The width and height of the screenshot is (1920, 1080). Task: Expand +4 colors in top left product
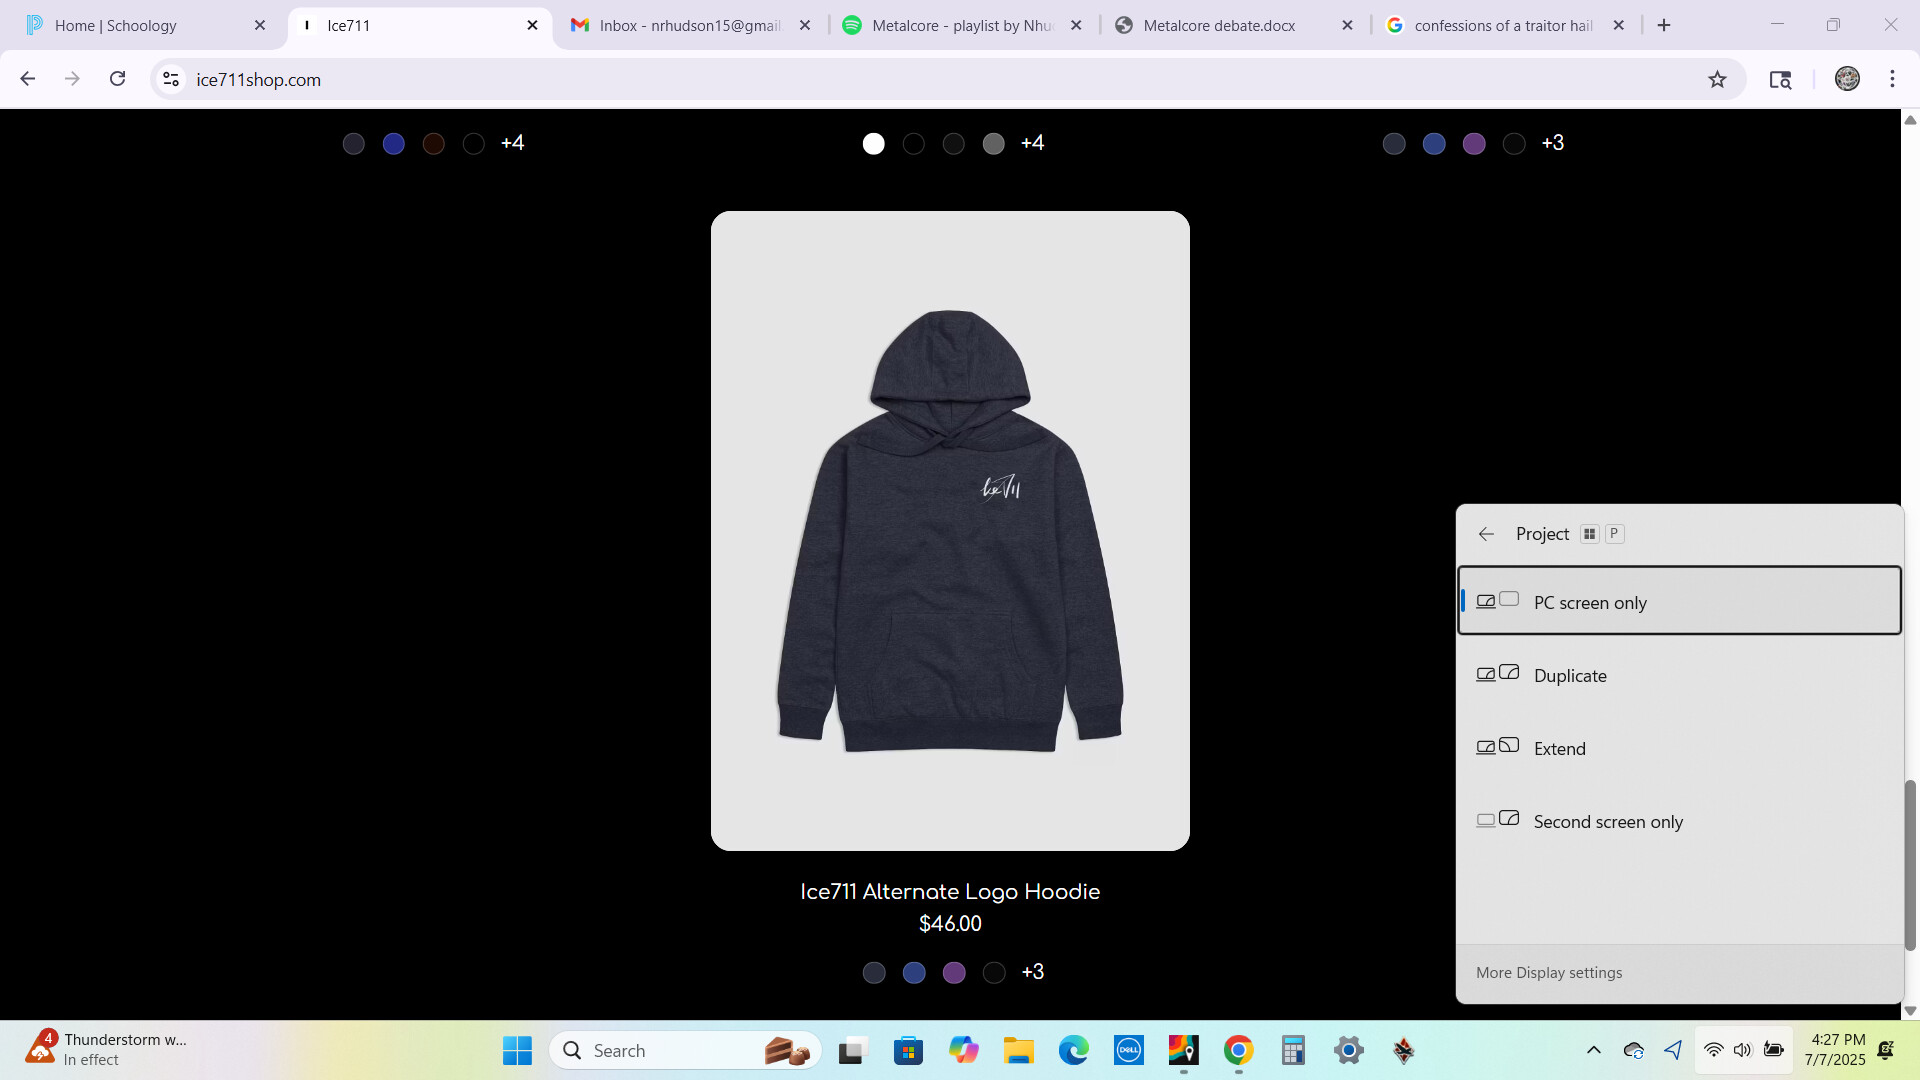point(512,143)
